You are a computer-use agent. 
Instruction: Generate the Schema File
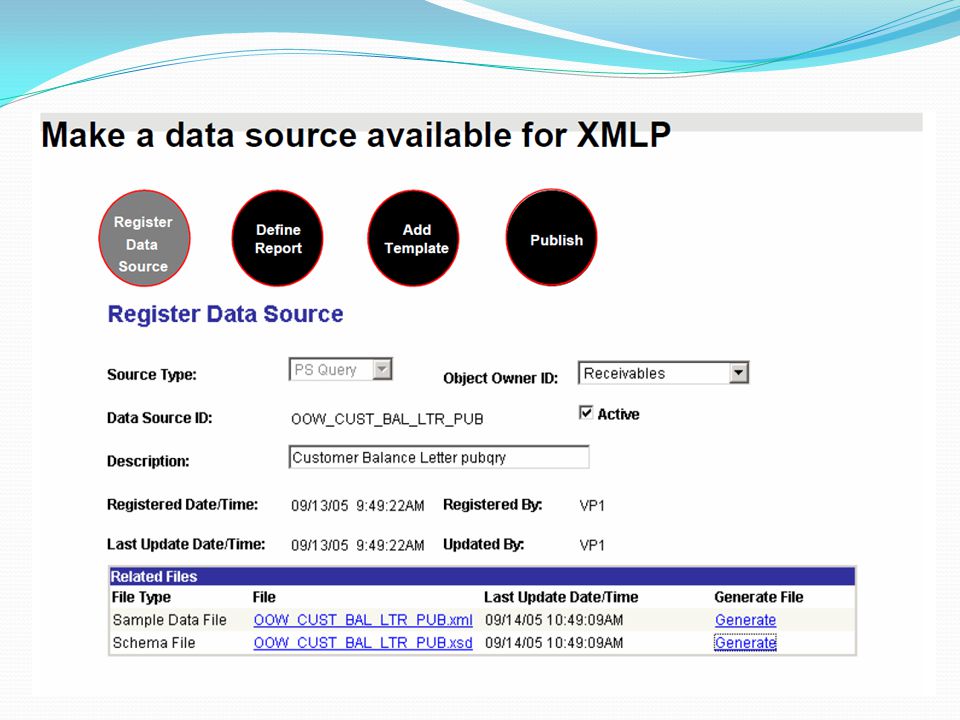pyautogui.click(x=745, y=643)
